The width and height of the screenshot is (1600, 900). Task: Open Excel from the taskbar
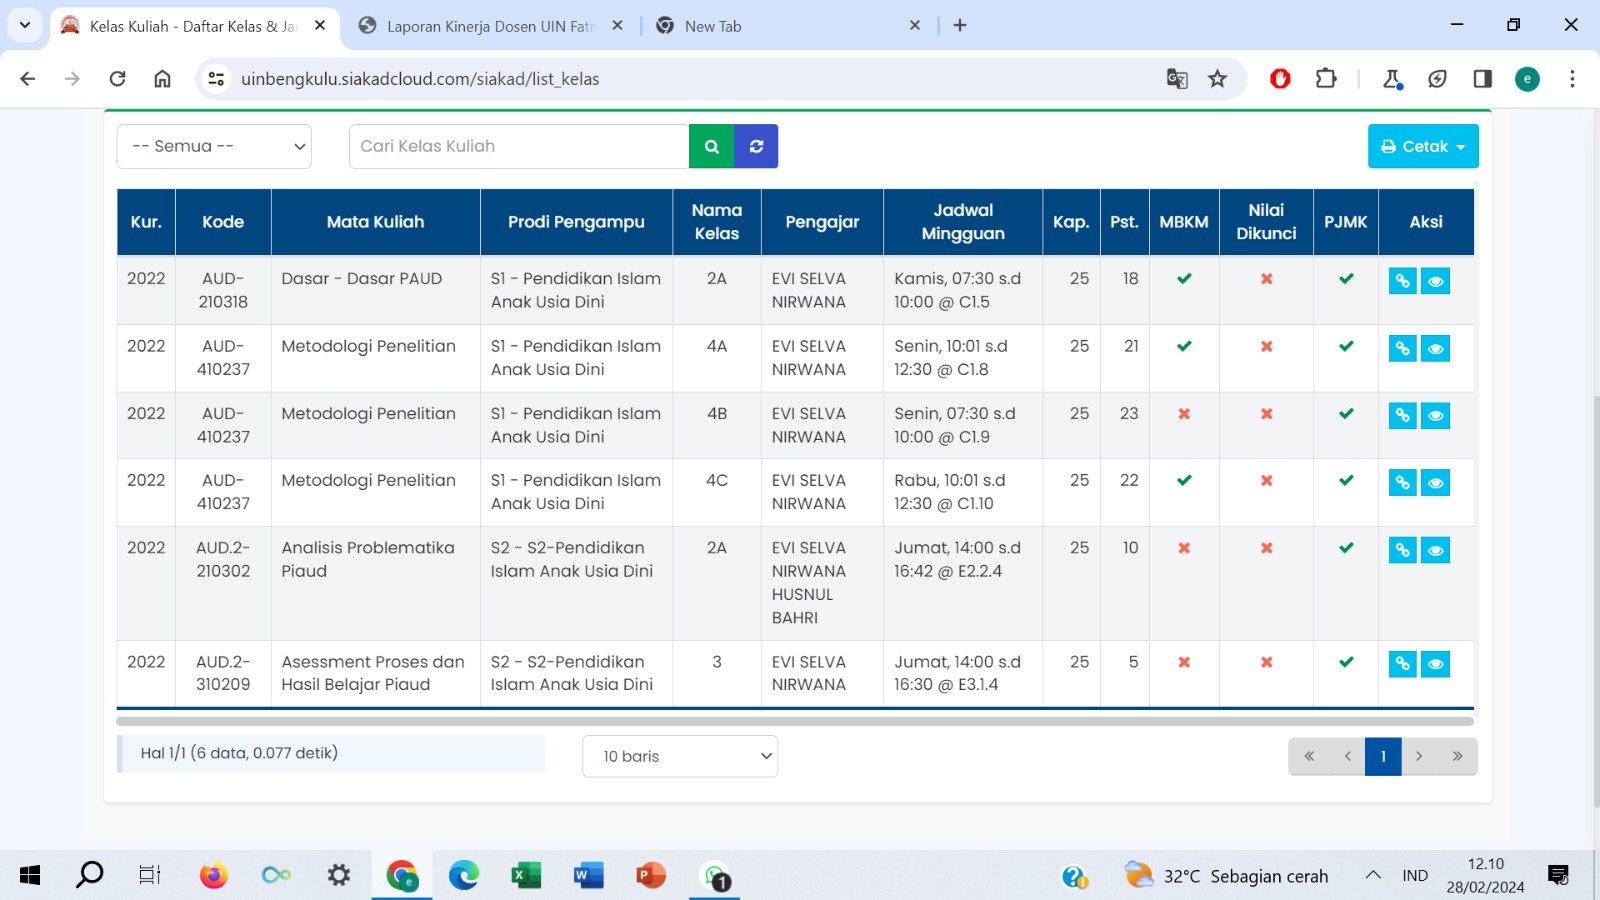tap(525, 876)
